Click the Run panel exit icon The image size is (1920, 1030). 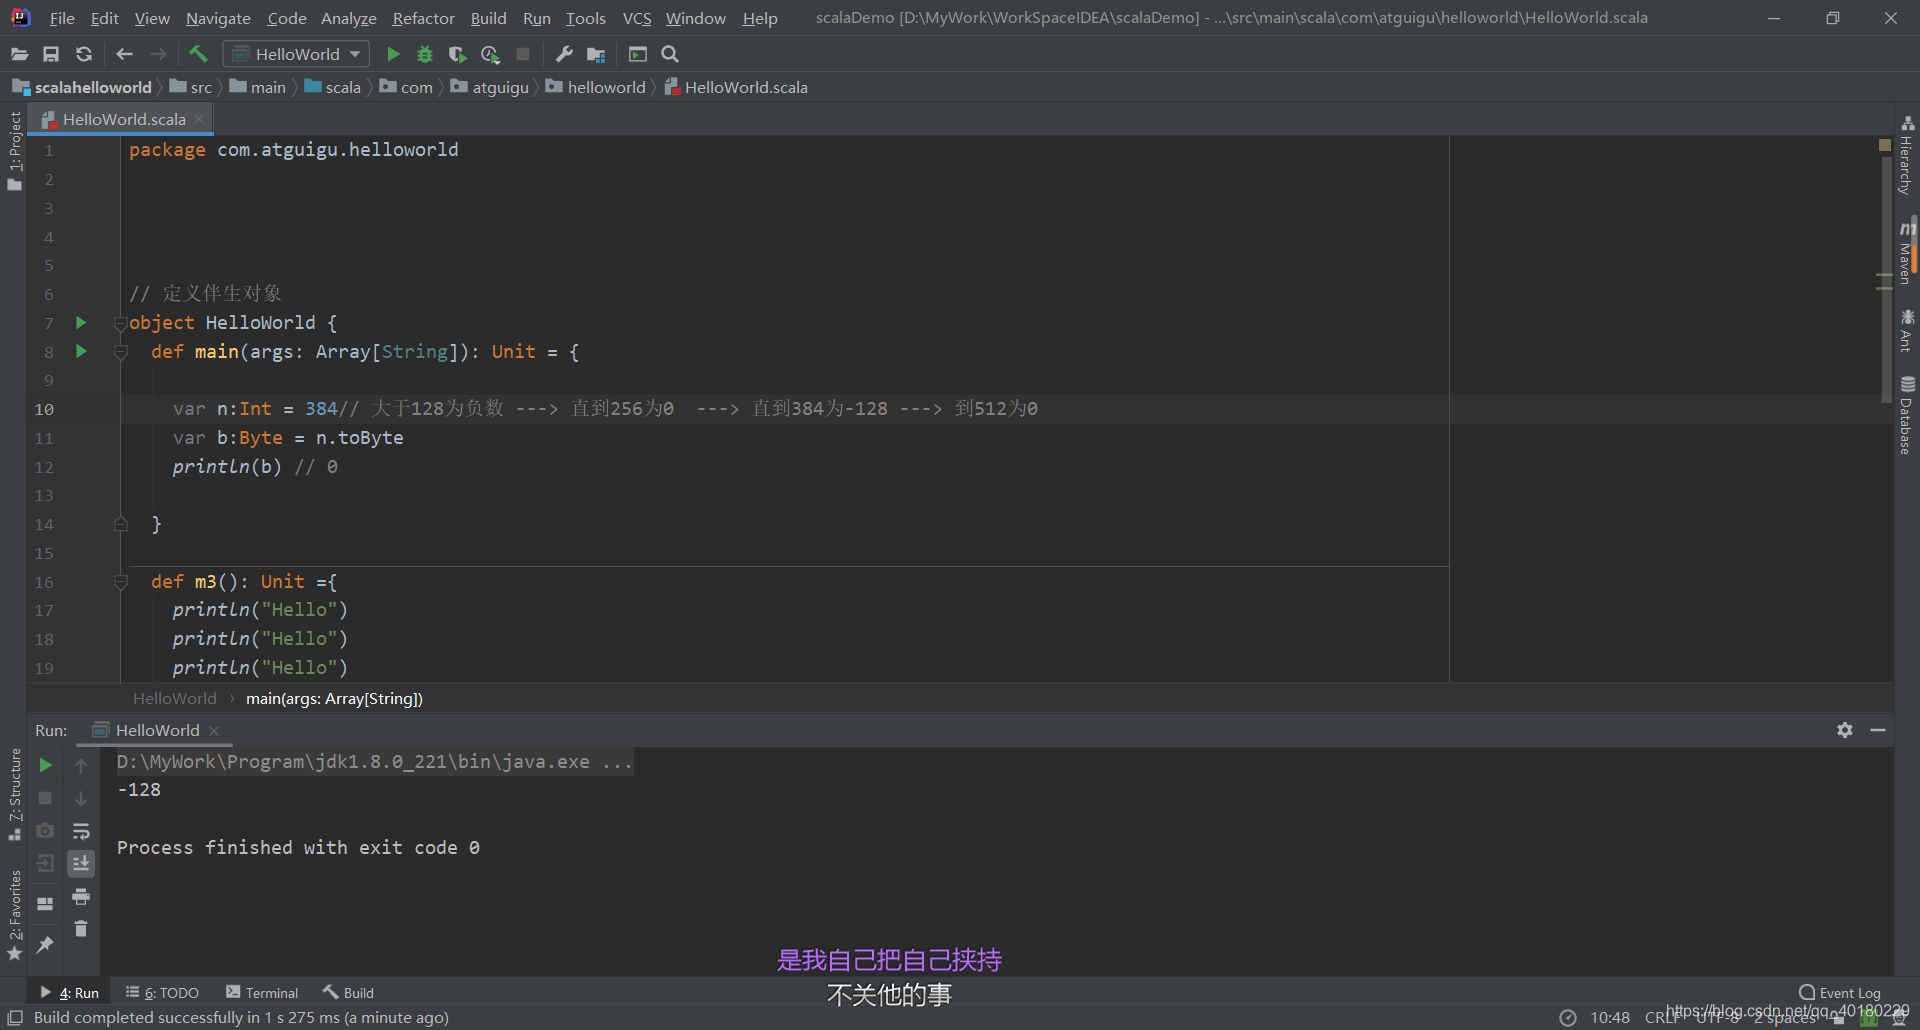tap(45, 864)
